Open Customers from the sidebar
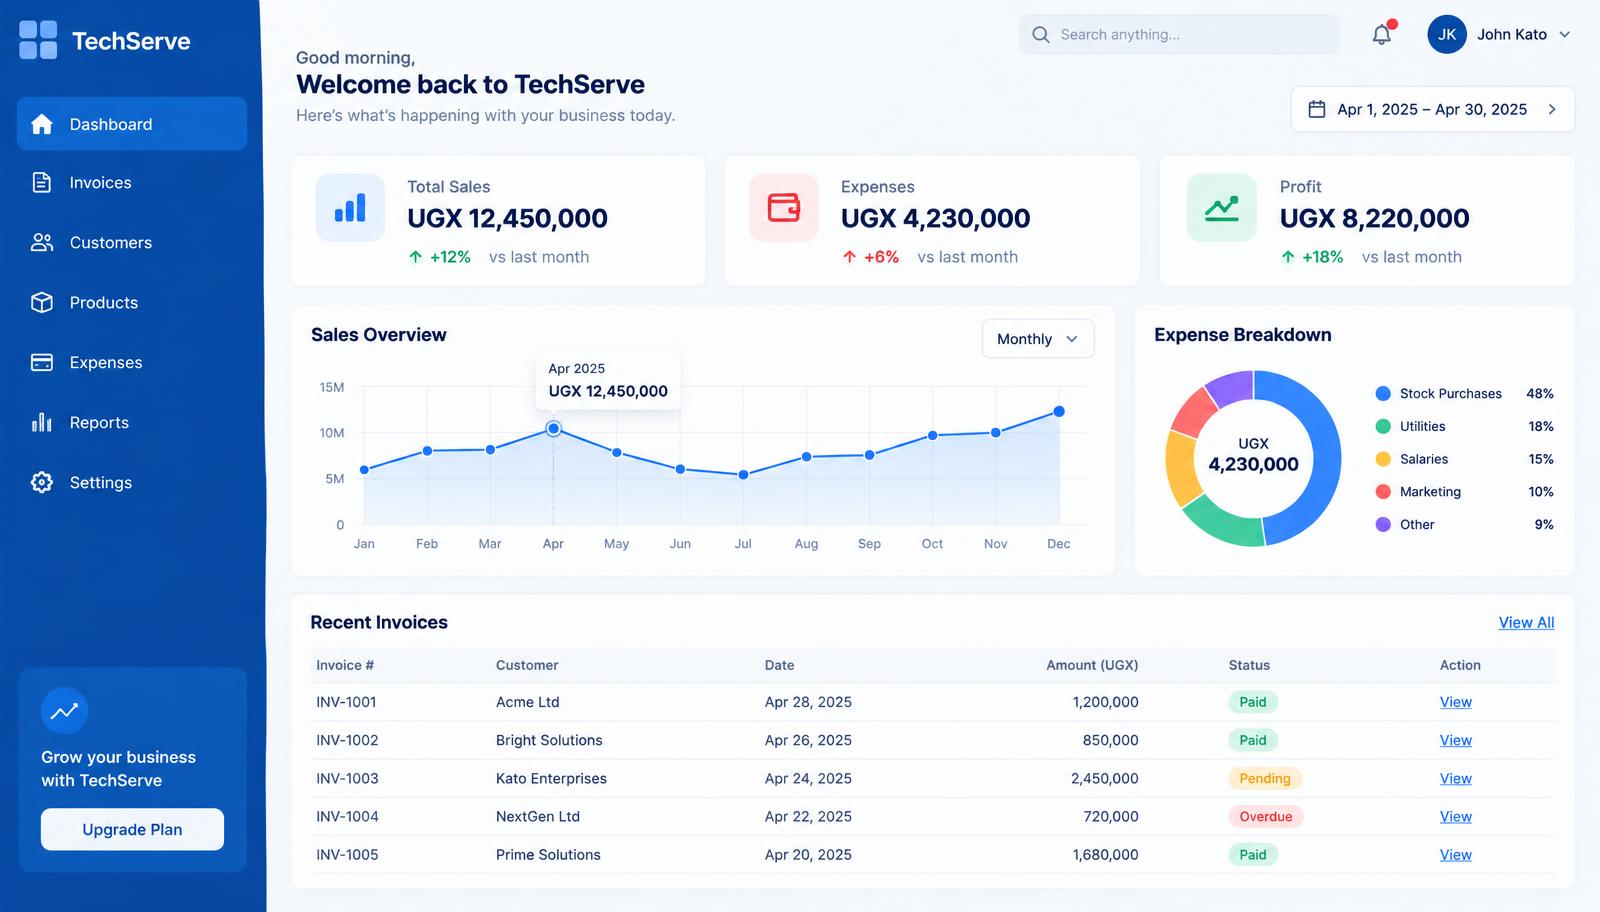 [132, 242]
